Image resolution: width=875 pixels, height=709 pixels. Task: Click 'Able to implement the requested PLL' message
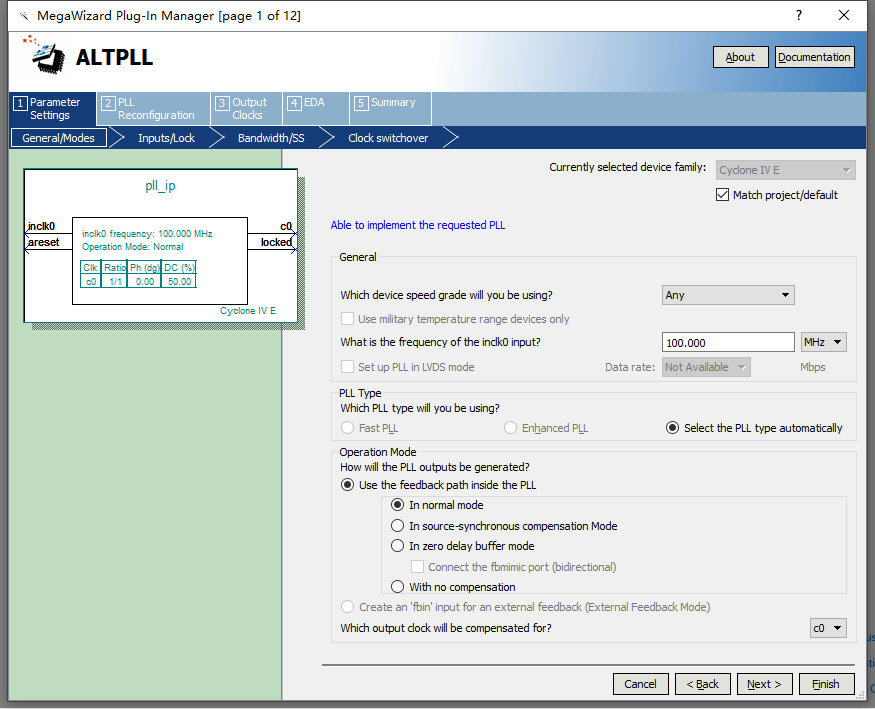tap(418, 225)
